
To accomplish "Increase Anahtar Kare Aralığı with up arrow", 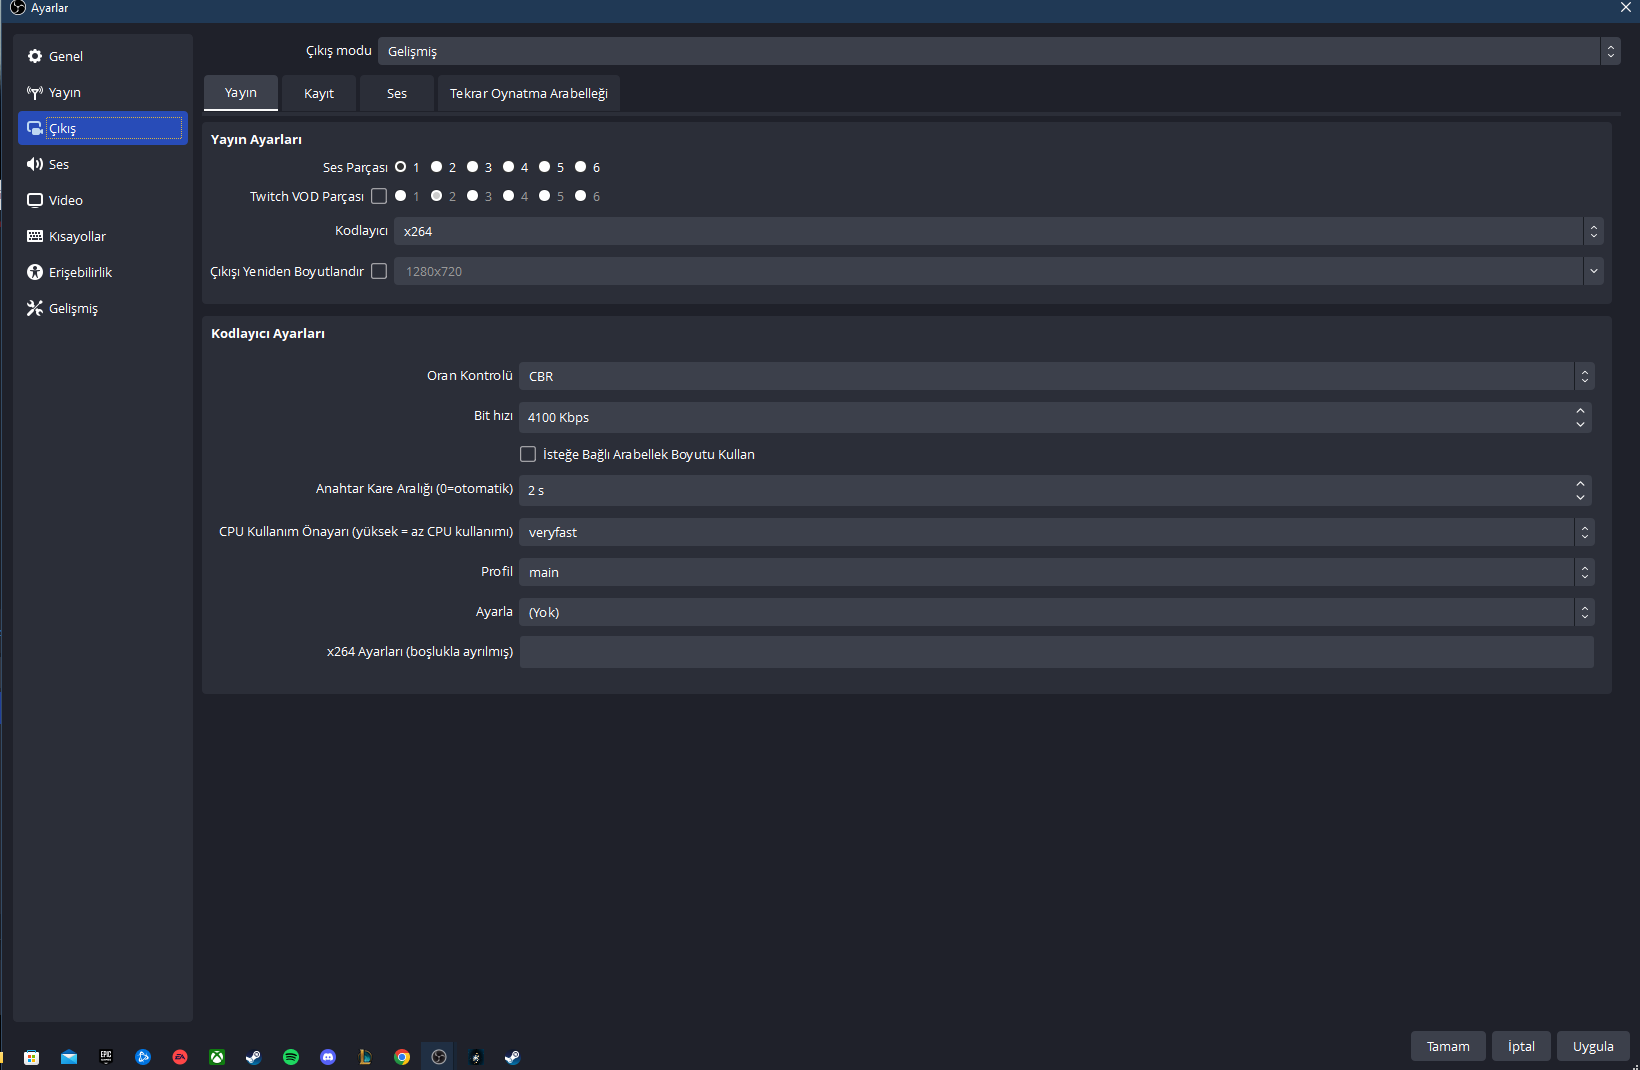I will [1580, 483].
